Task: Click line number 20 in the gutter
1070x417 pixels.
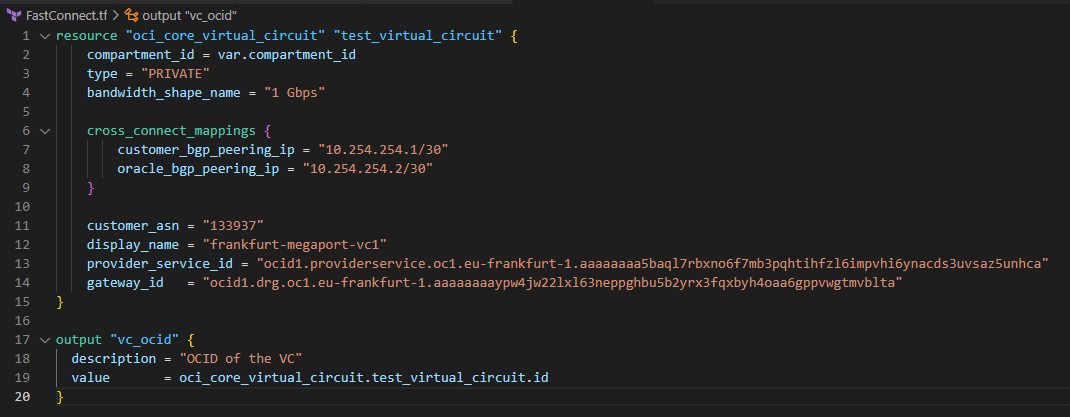Action: [22, 397]
